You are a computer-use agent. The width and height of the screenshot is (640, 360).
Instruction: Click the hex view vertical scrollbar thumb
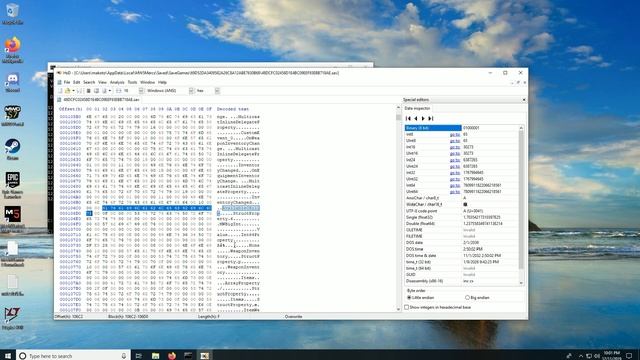click(398, 117)
